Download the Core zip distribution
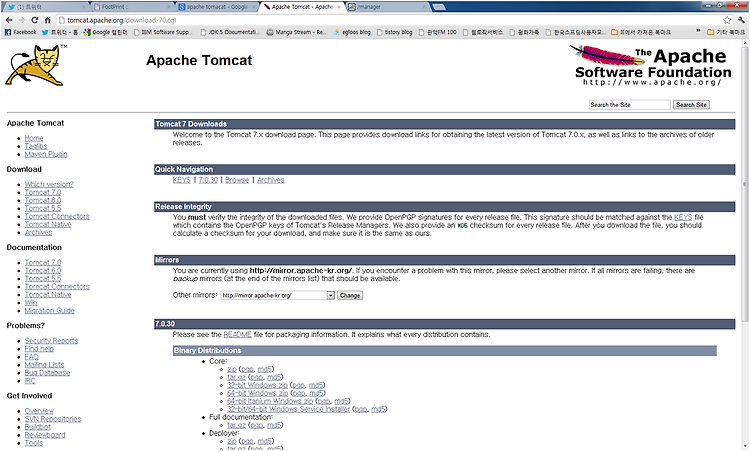 pos(232,369)
